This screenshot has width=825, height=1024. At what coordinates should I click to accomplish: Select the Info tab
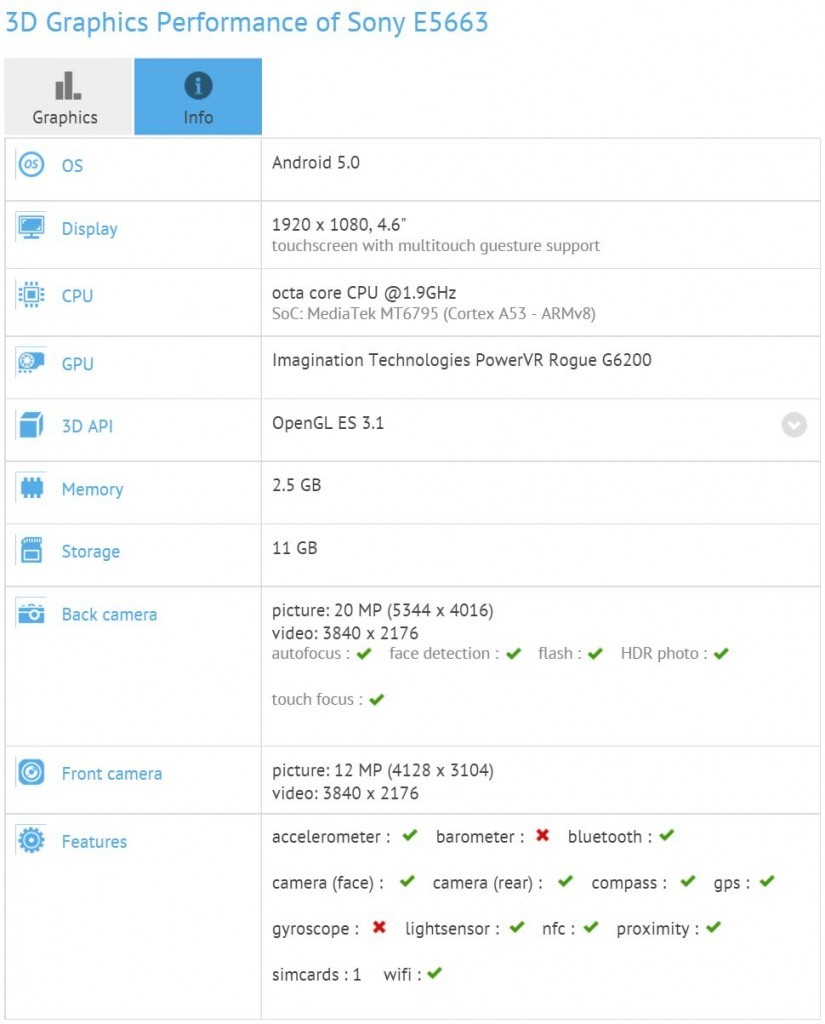pos(198,97)
